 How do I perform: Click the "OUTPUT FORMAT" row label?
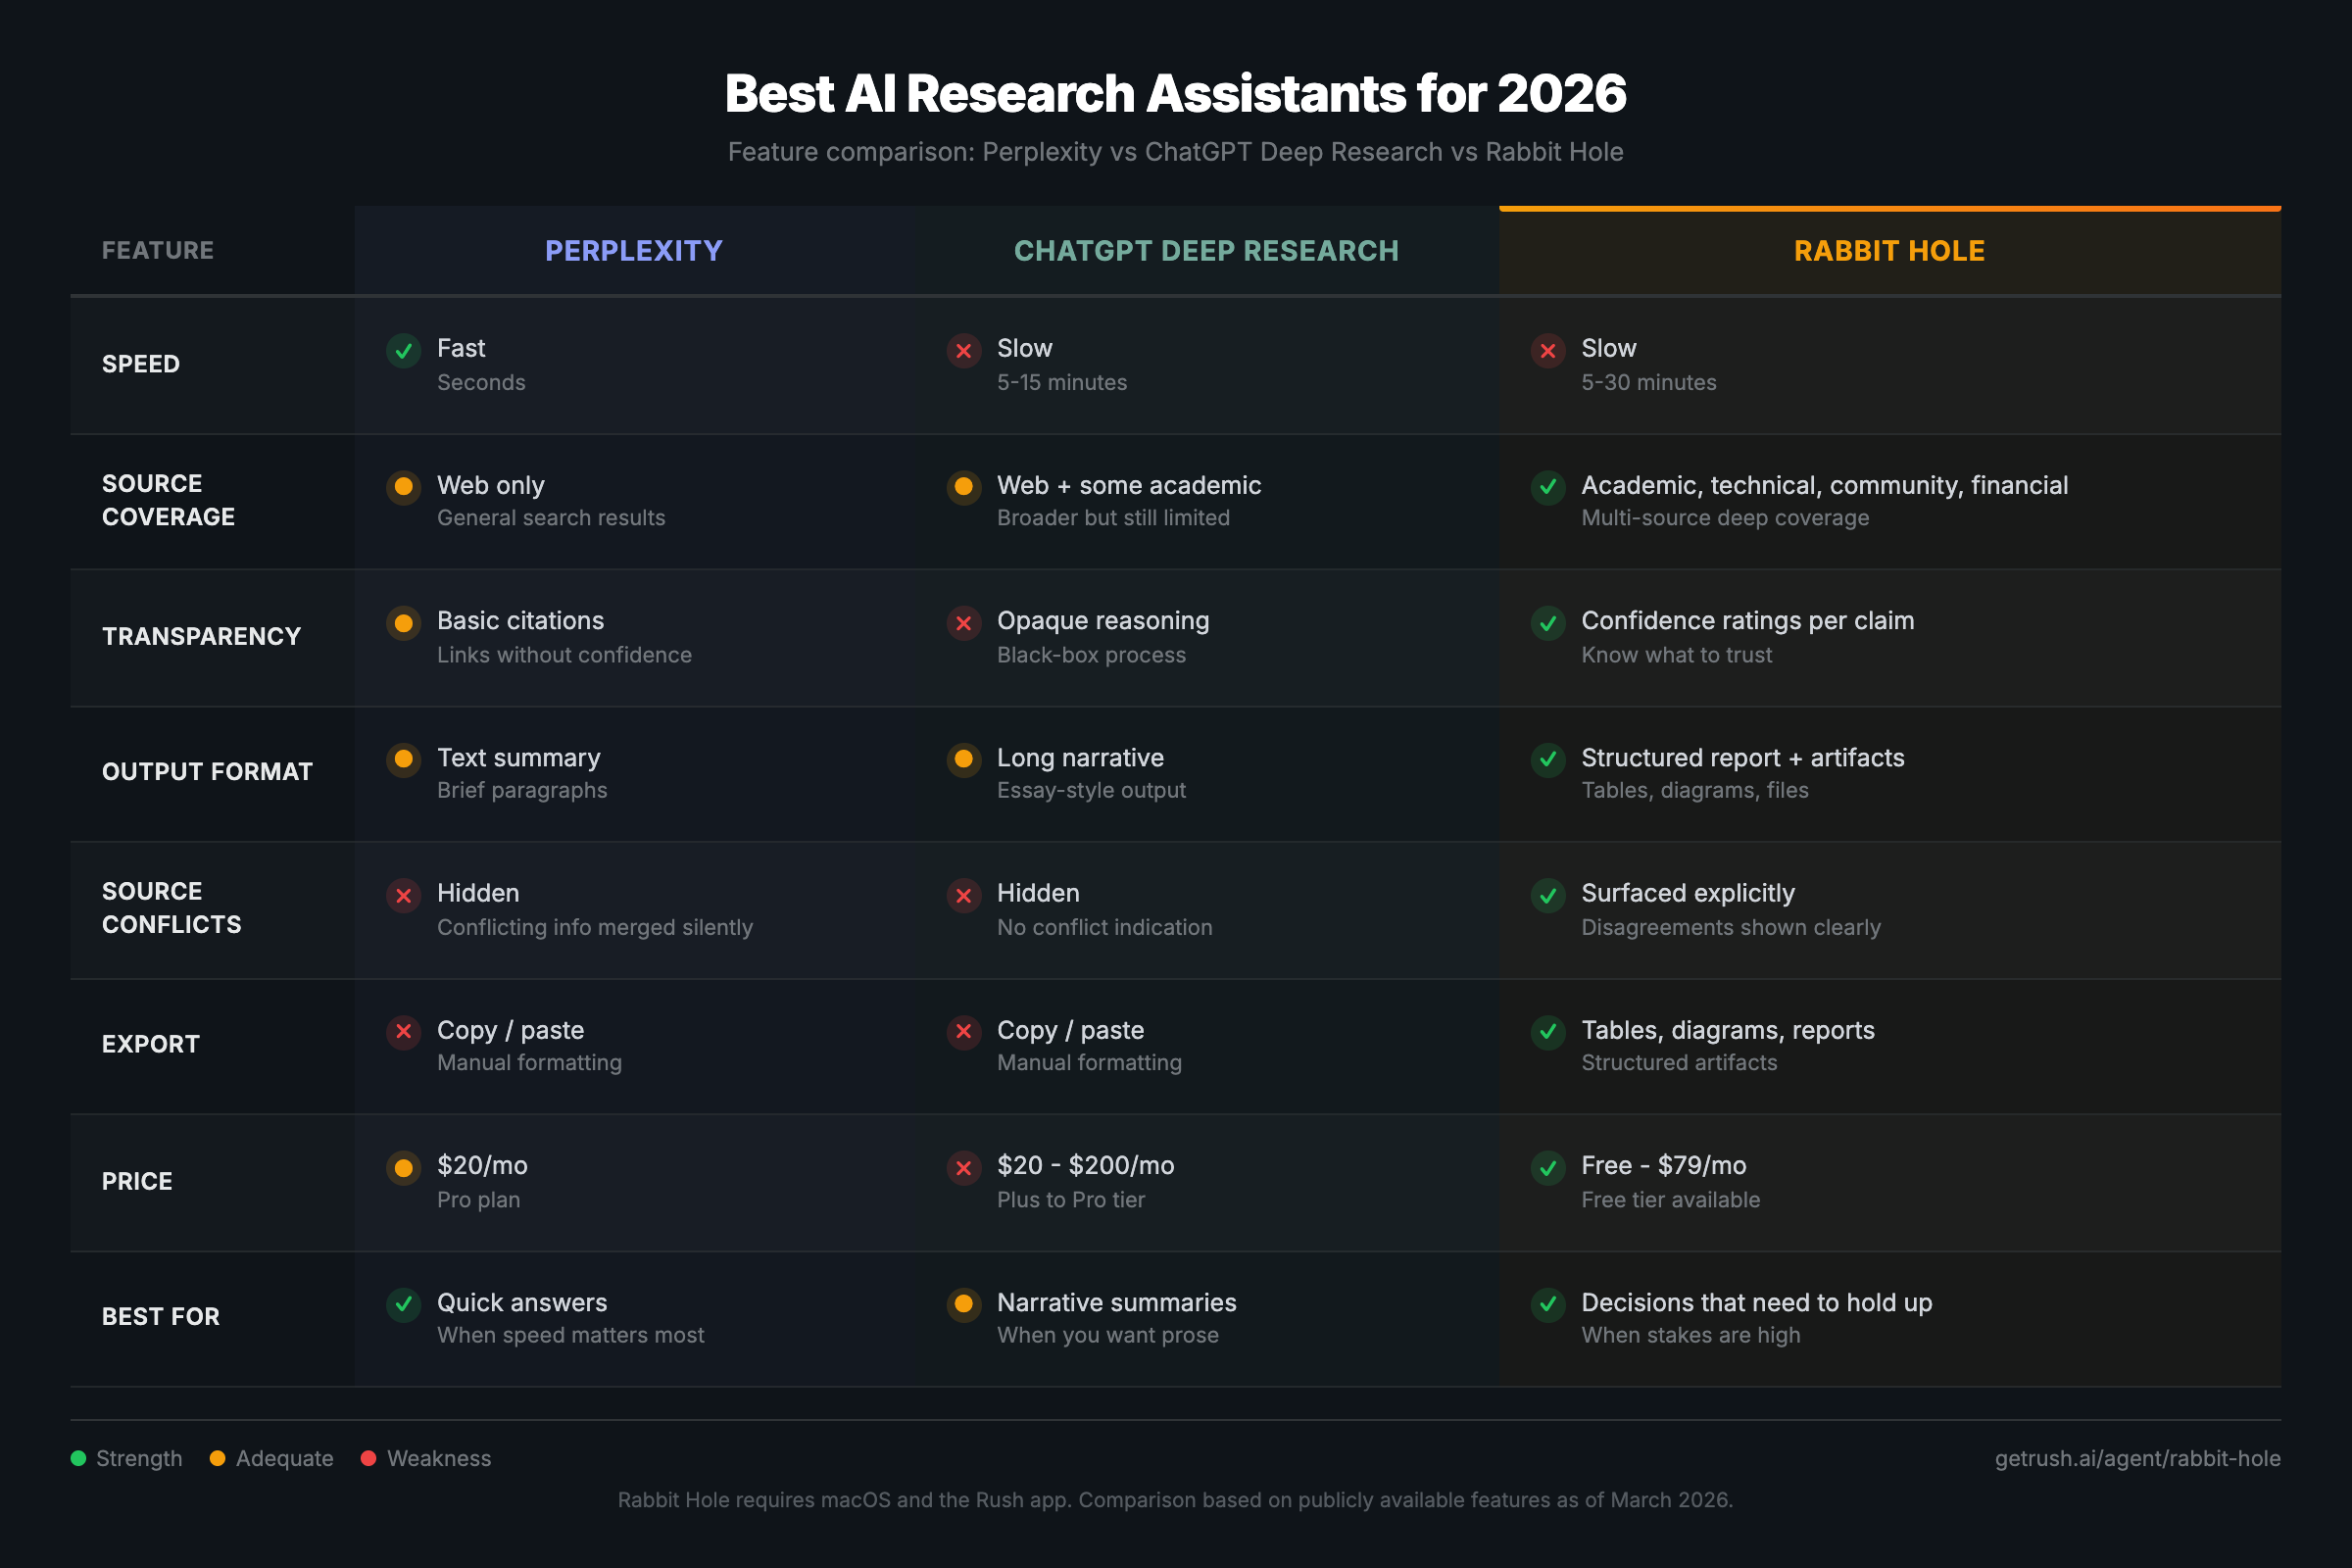pyautogui.click(x=207, y=771)
